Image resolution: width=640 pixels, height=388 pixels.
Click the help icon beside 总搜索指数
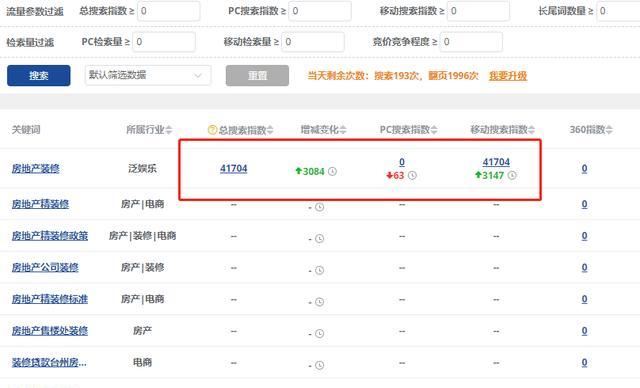tap(212, 130)
